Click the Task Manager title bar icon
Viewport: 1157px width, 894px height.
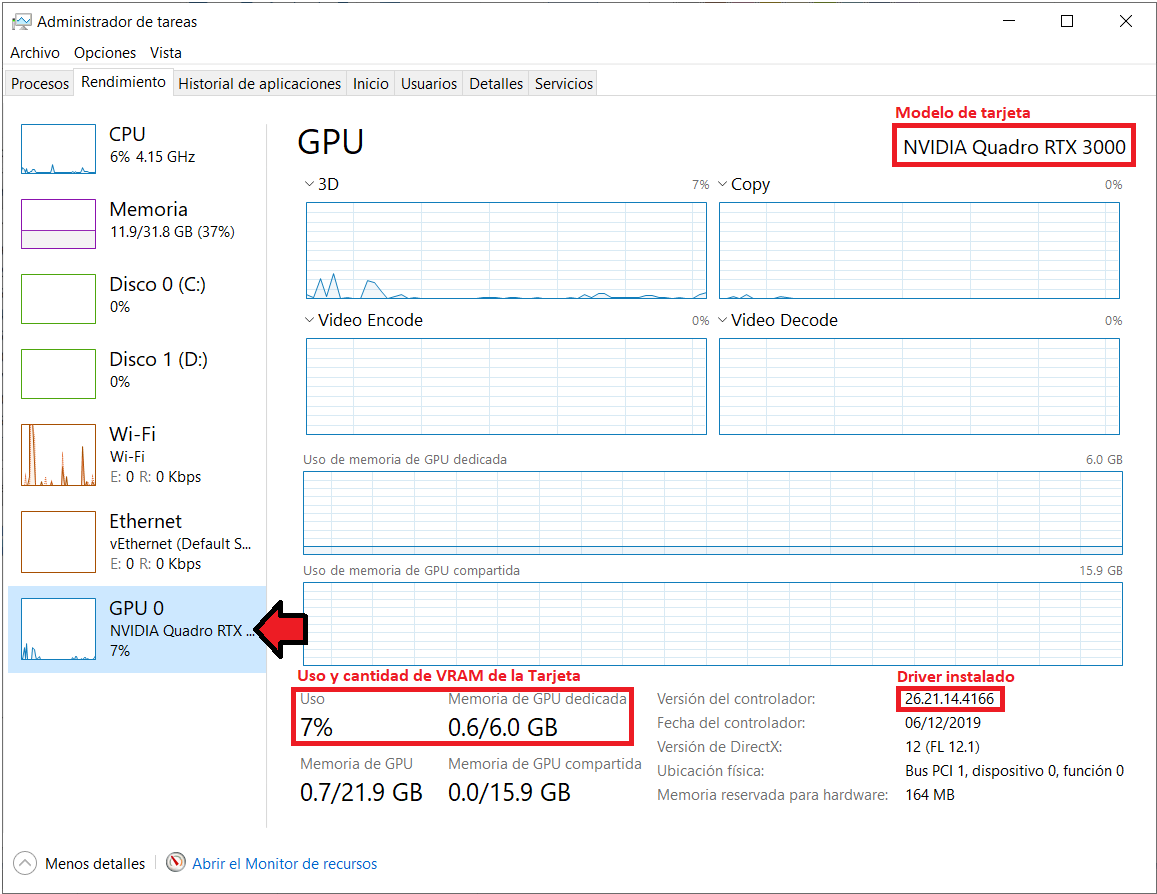tap(21, 21)
